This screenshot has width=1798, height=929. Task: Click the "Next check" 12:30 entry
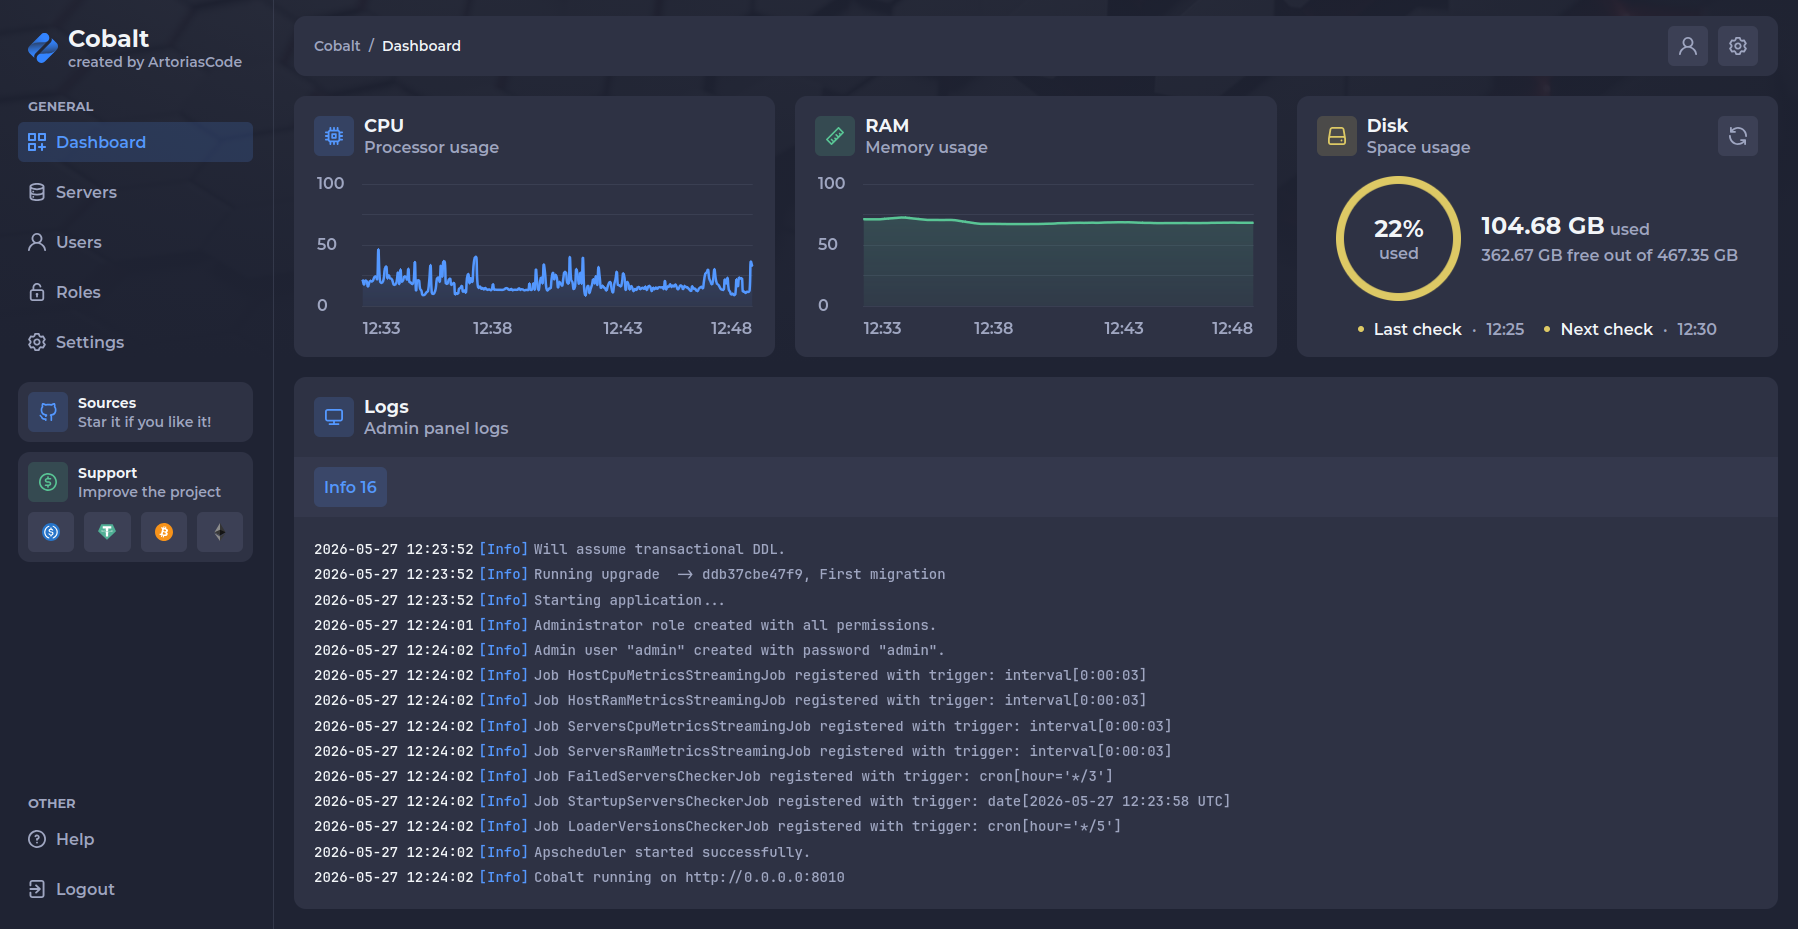coord(1630,329)
